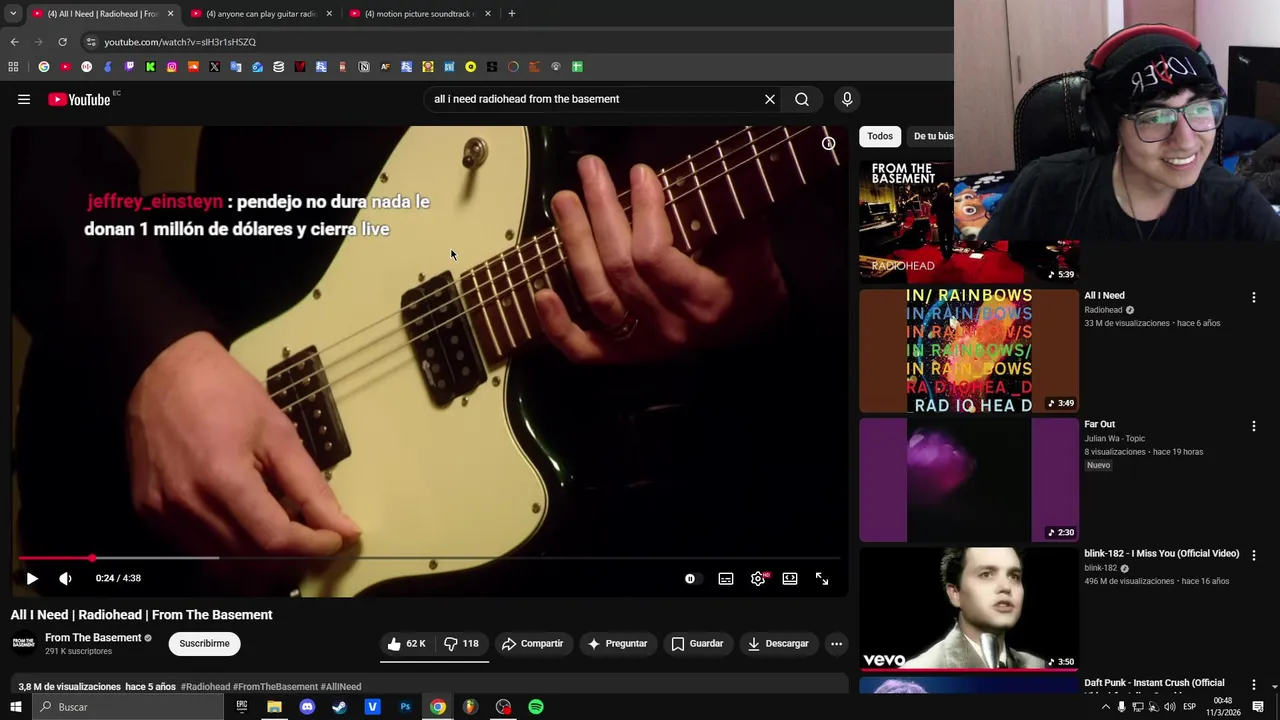The image size is (1280, 720).
Task: Open the X (Twitter) bookmark icon
Action: click(214, 67)
